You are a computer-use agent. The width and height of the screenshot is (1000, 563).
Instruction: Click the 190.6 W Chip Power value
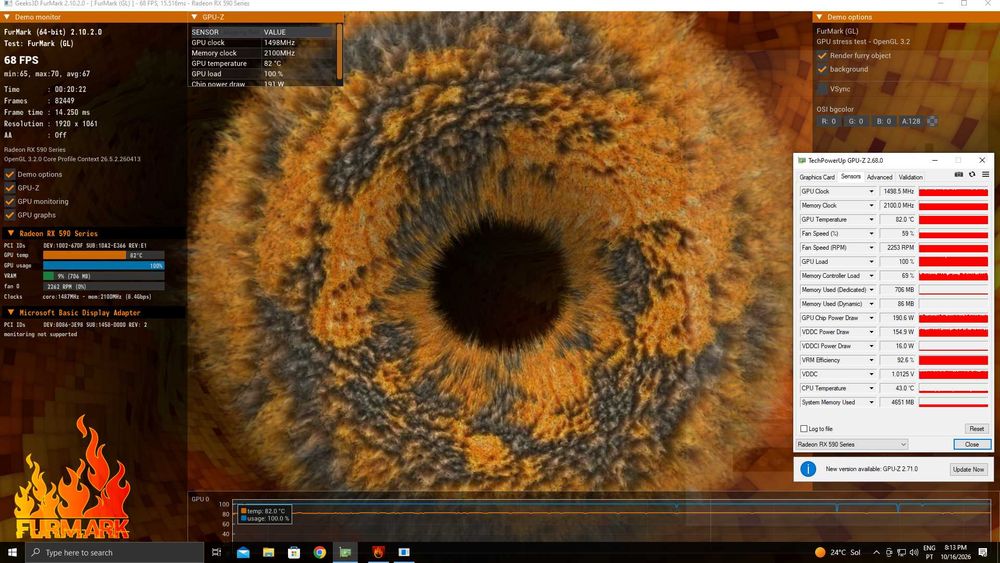click(898, 318)
